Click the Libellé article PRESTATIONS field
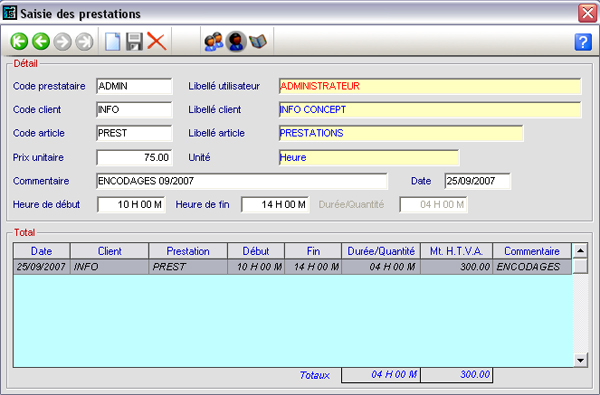 [401, 133]
